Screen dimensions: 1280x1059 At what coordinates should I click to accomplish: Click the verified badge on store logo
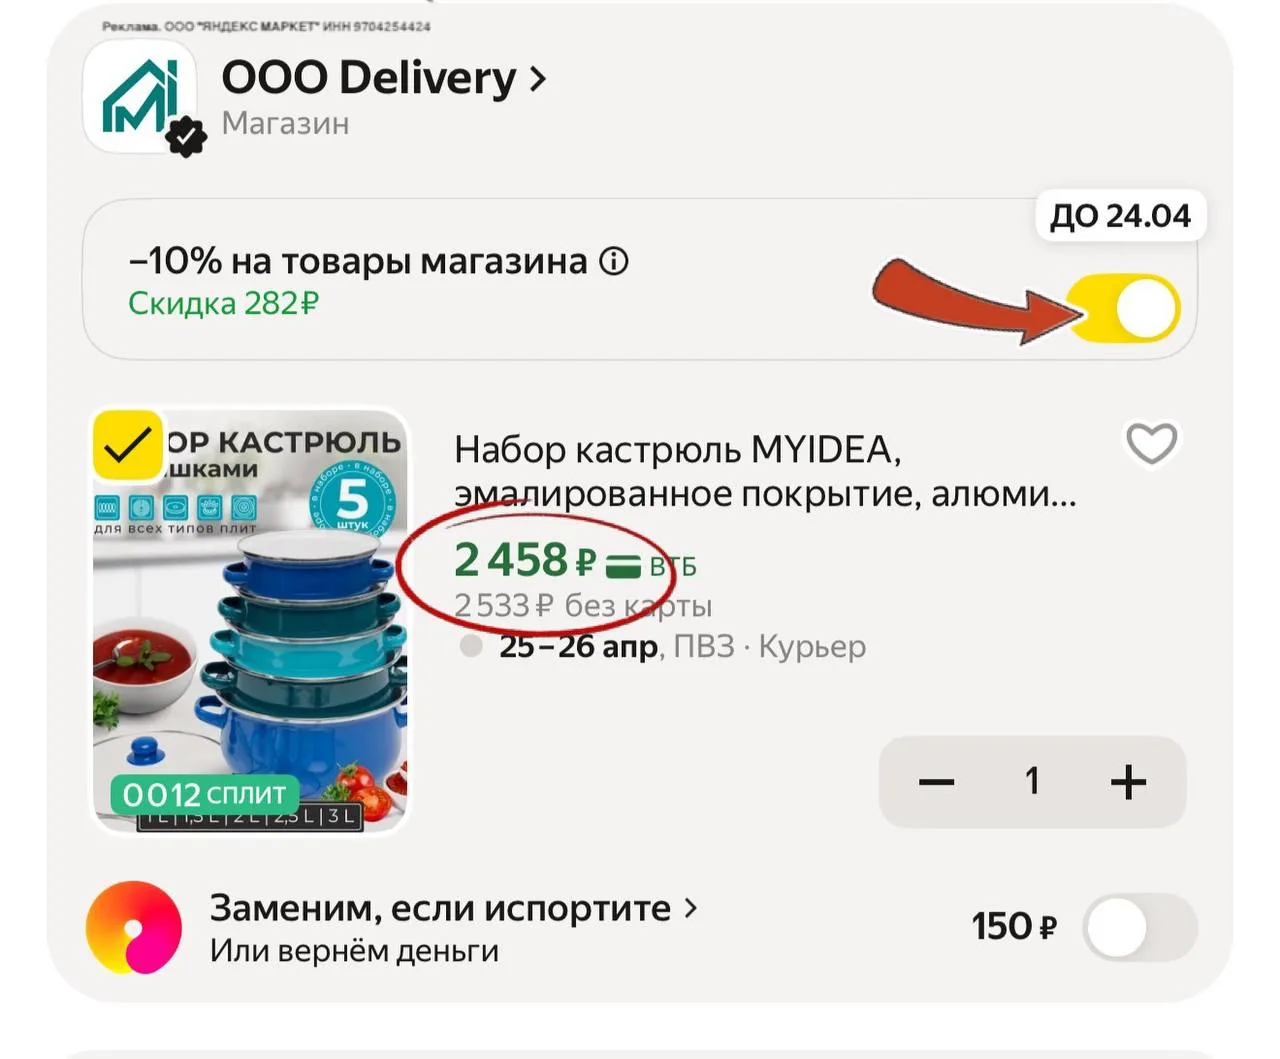click(x=186, y=136)
